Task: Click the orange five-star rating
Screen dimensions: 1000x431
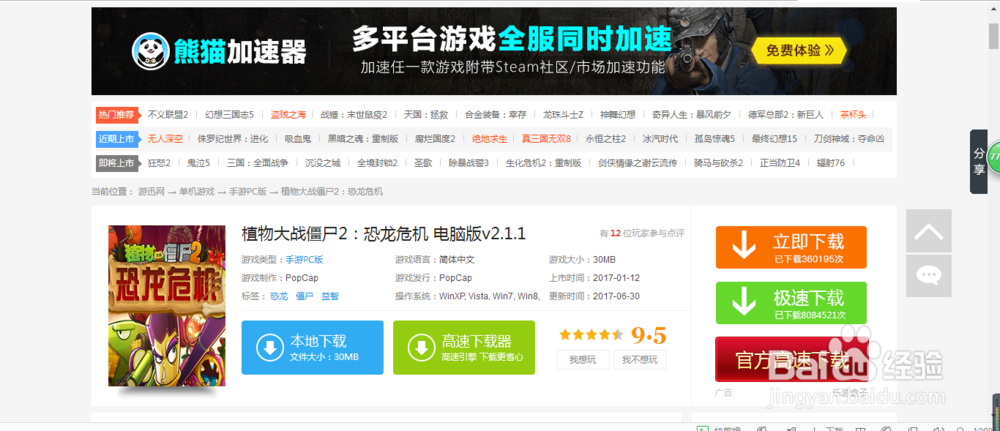Action: (x=591, y=335)
